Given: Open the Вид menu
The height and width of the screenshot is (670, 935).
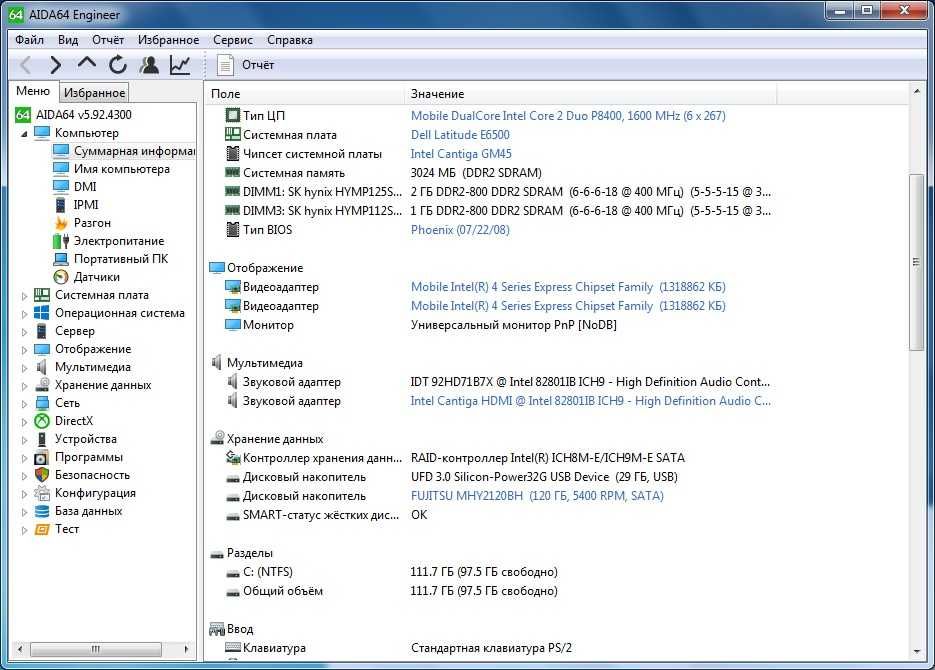Looking at the screenshot, I should (x=68, y=40).
